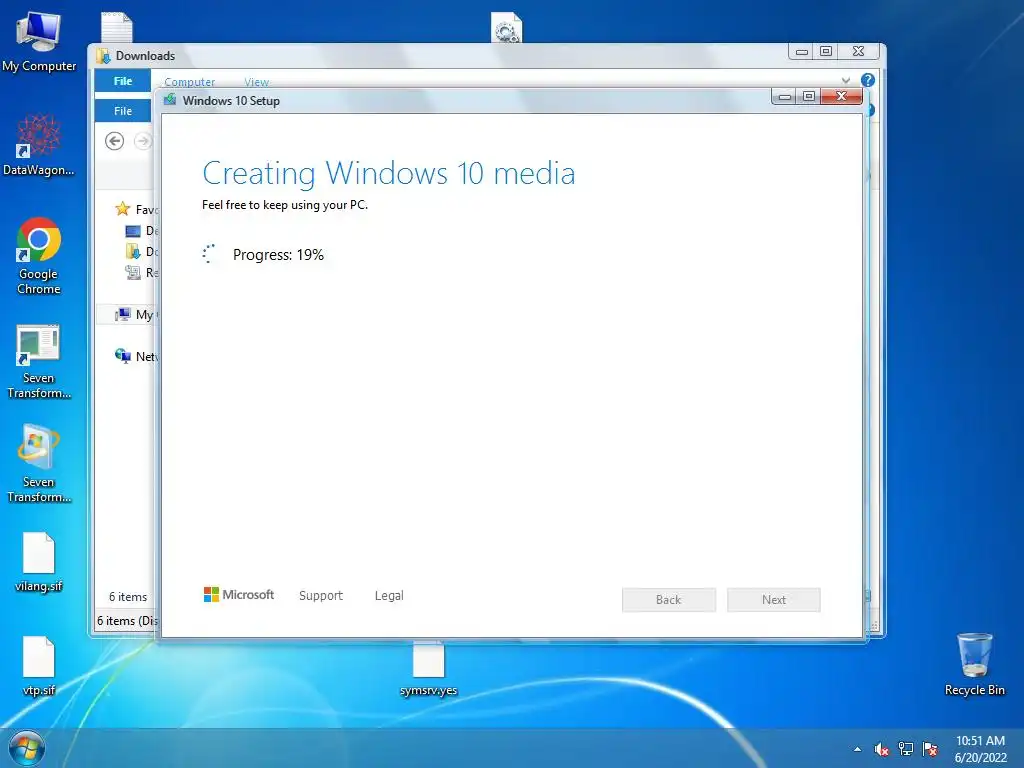Select Network in the Downloads navigation pane
The image size is (1024, 768).
click(x=136, y=356)
